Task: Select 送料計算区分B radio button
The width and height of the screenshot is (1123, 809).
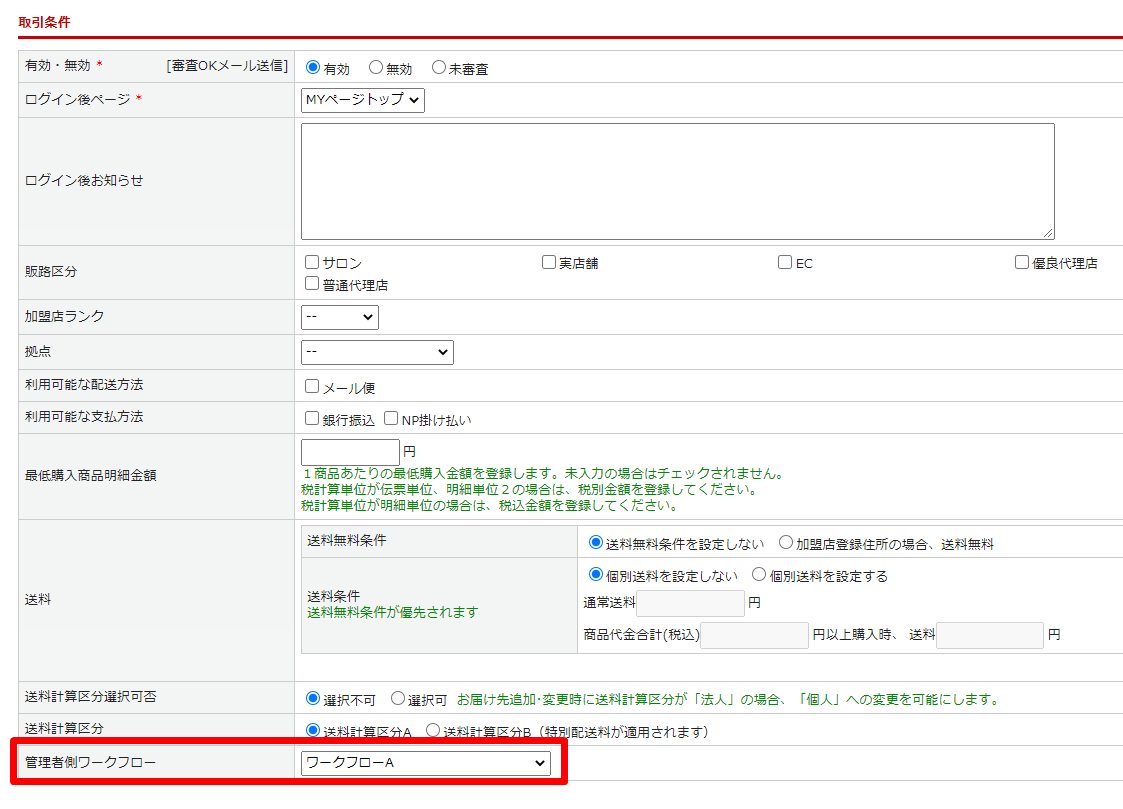Action: (x=433, y=731)
